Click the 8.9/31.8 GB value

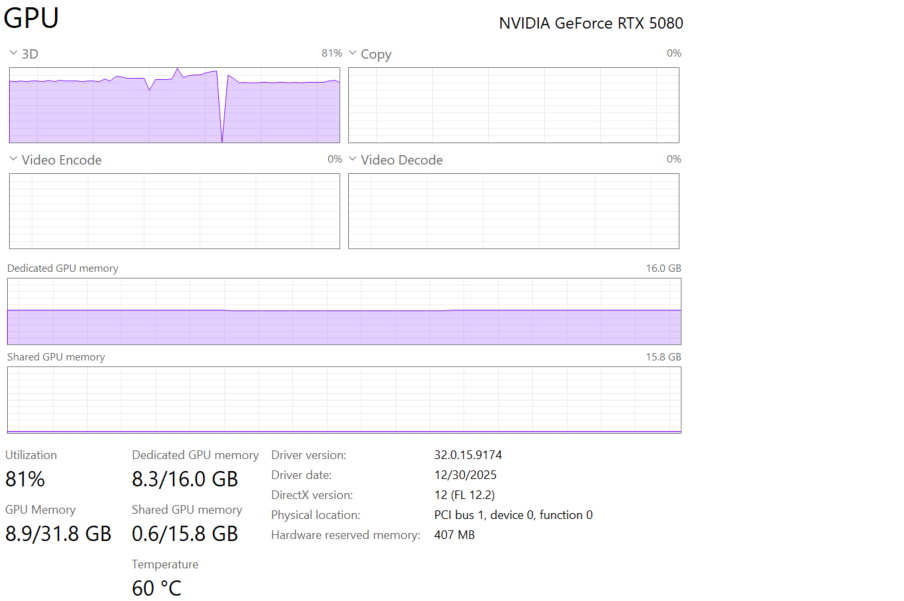click(x=58, y=534)
